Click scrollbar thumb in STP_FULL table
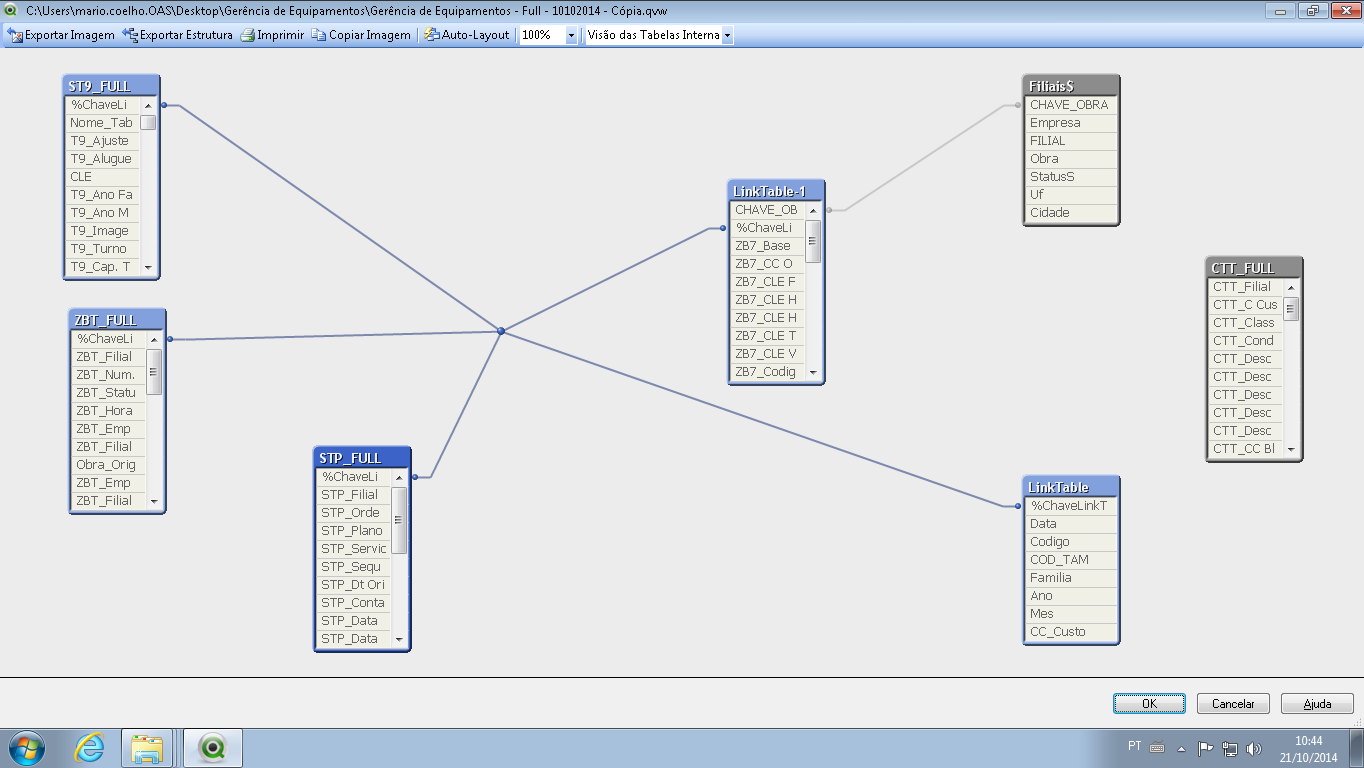 [399, 520]
